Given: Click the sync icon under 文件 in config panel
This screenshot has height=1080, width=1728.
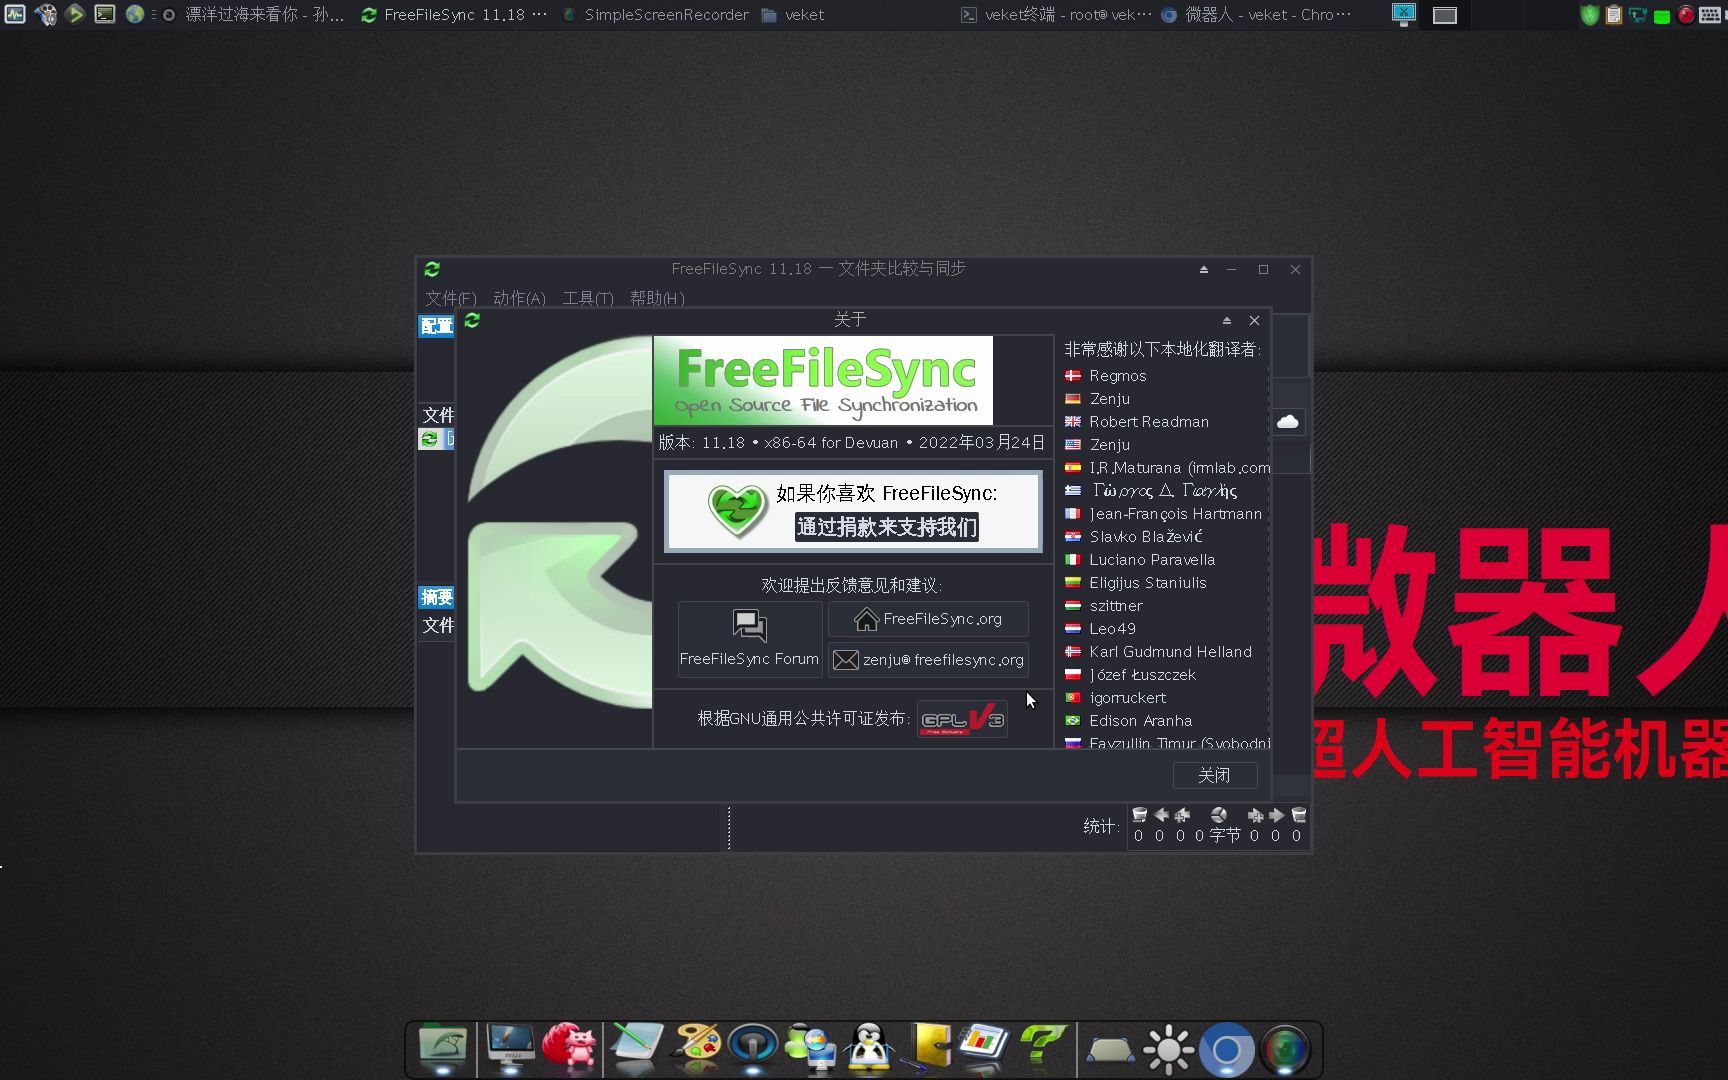Looking at the screenshot, I should pos(429,439).
